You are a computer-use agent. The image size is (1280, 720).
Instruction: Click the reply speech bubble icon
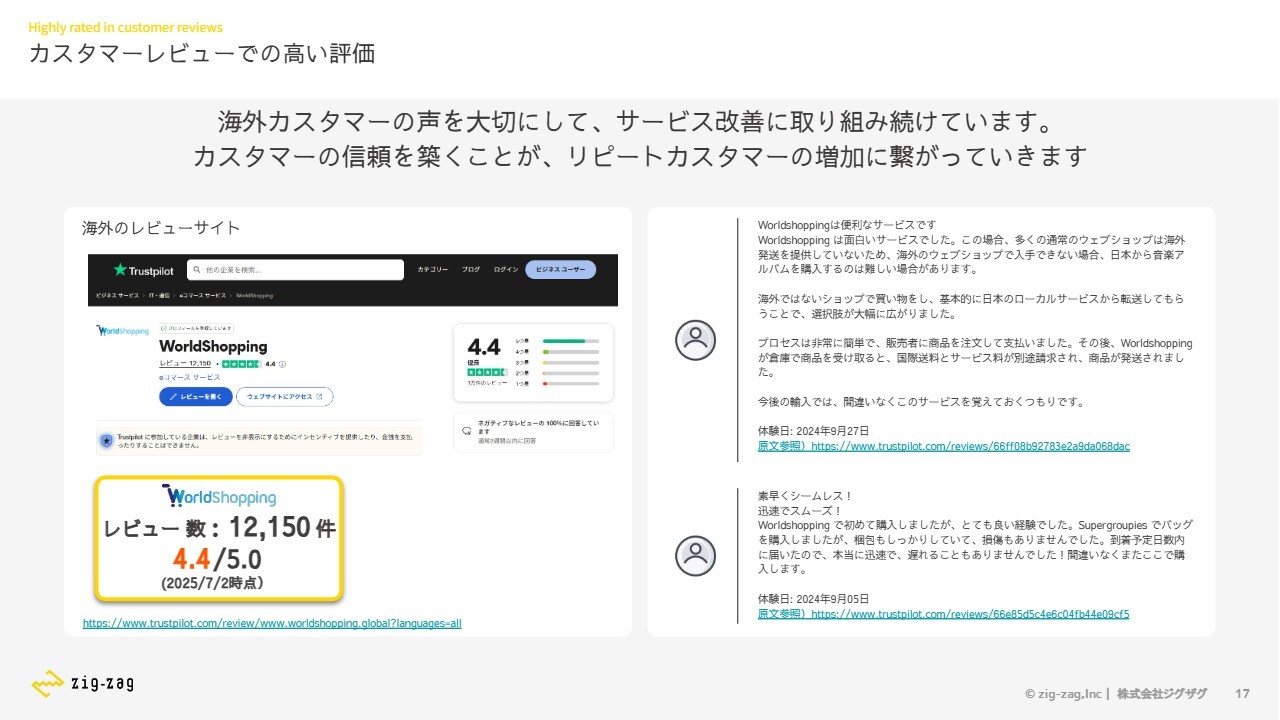click(x=466, y=431)
